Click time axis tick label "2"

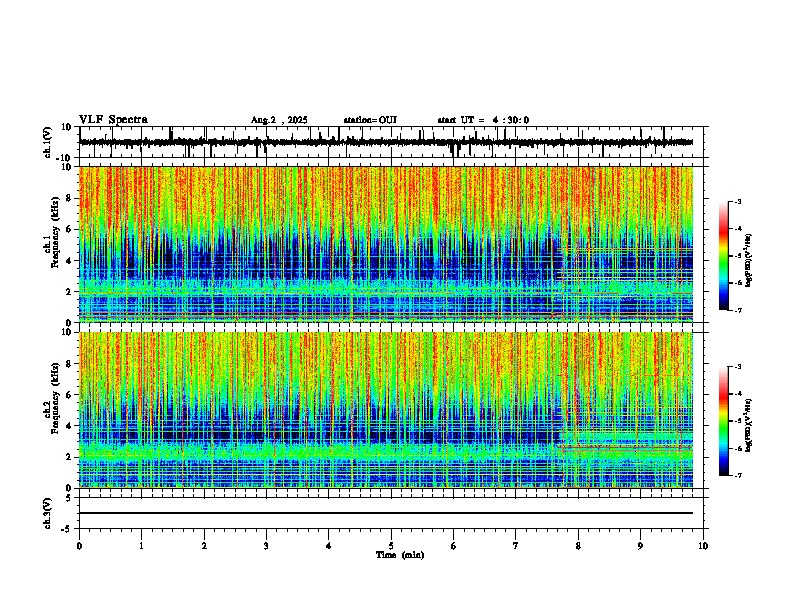(x=204, y=546)
